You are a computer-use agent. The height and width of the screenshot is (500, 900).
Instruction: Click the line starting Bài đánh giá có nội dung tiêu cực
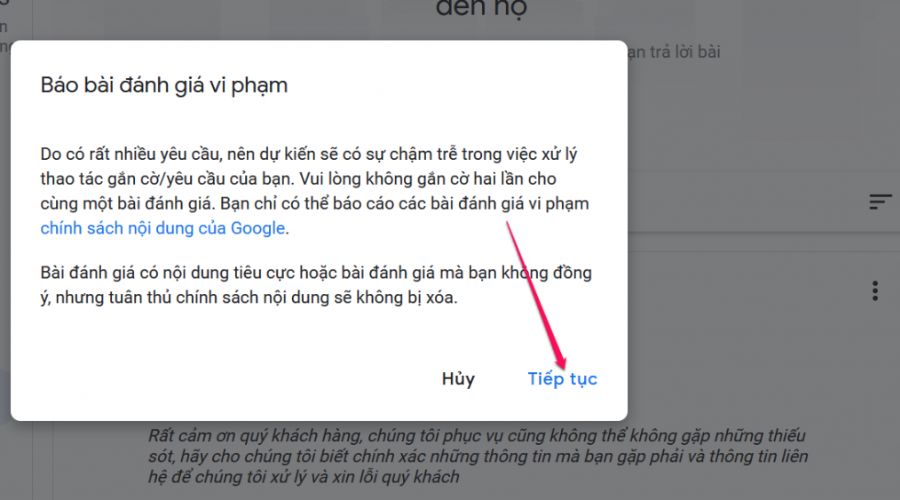point(316,272)
